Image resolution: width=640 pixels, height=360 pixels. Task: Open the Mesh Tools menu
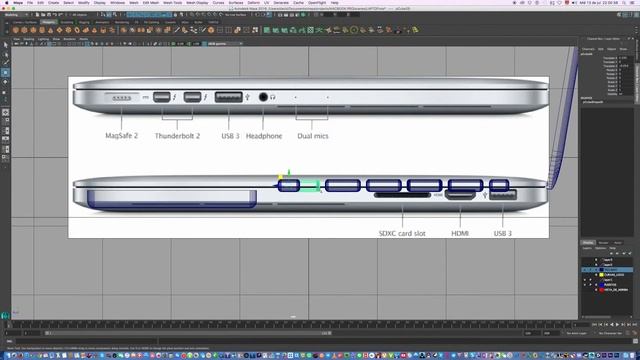(172, 2)
